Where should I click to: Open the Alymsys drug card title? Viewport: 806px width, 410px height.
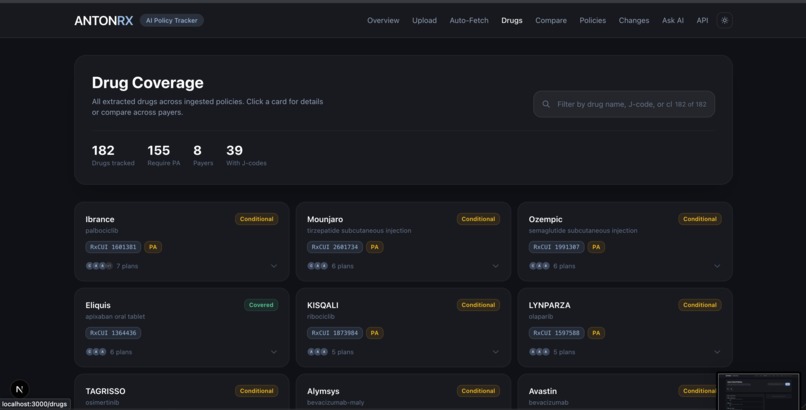323,391
